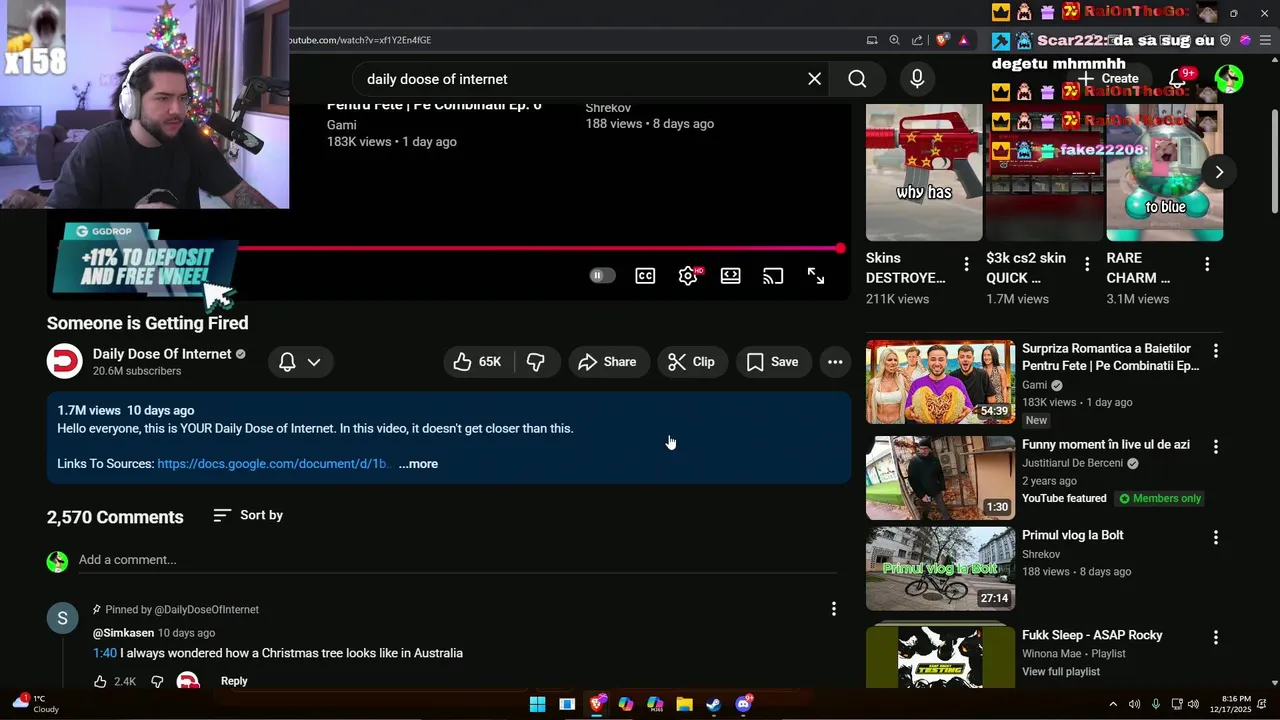This screenshot has height=720, width=1280.
Task: Toggle the autoplay switch in the player
Action: click(x=602, y=276)
